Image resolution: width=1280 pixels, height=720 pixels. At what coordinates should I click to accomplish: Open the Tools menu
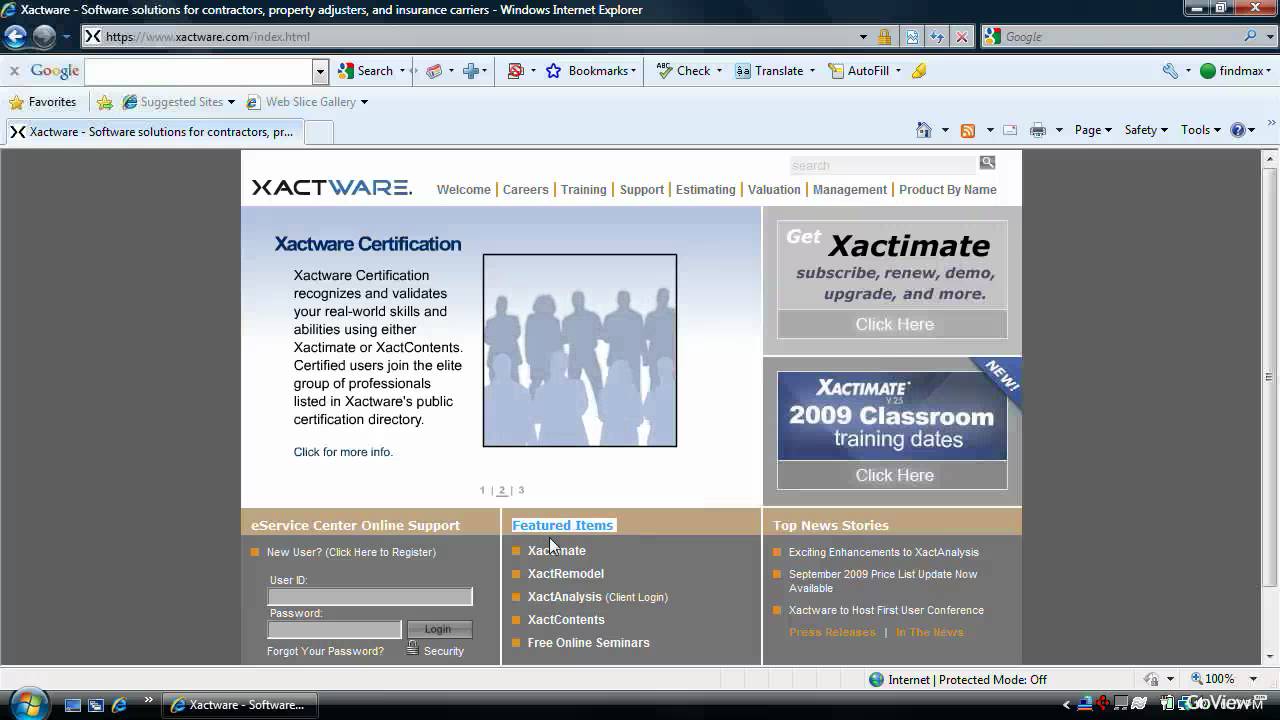(x=1201, y=130)
